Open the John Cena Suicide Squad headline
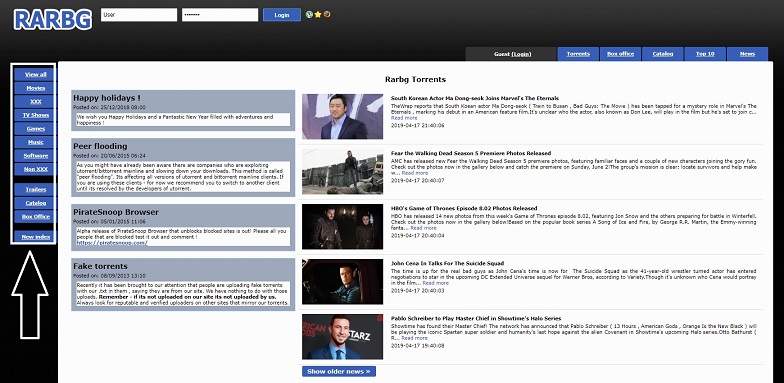This screenshot has width=784, height=383. 448,264
